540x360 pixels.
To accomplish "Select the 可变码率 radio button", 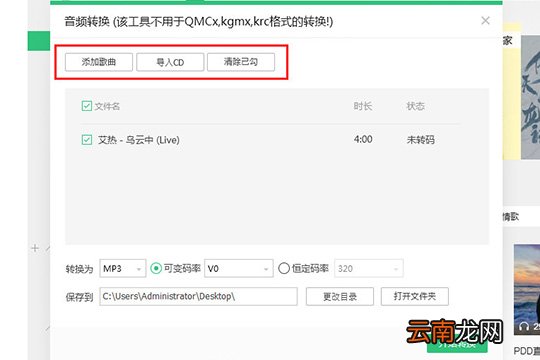I will tap(156, 268).
